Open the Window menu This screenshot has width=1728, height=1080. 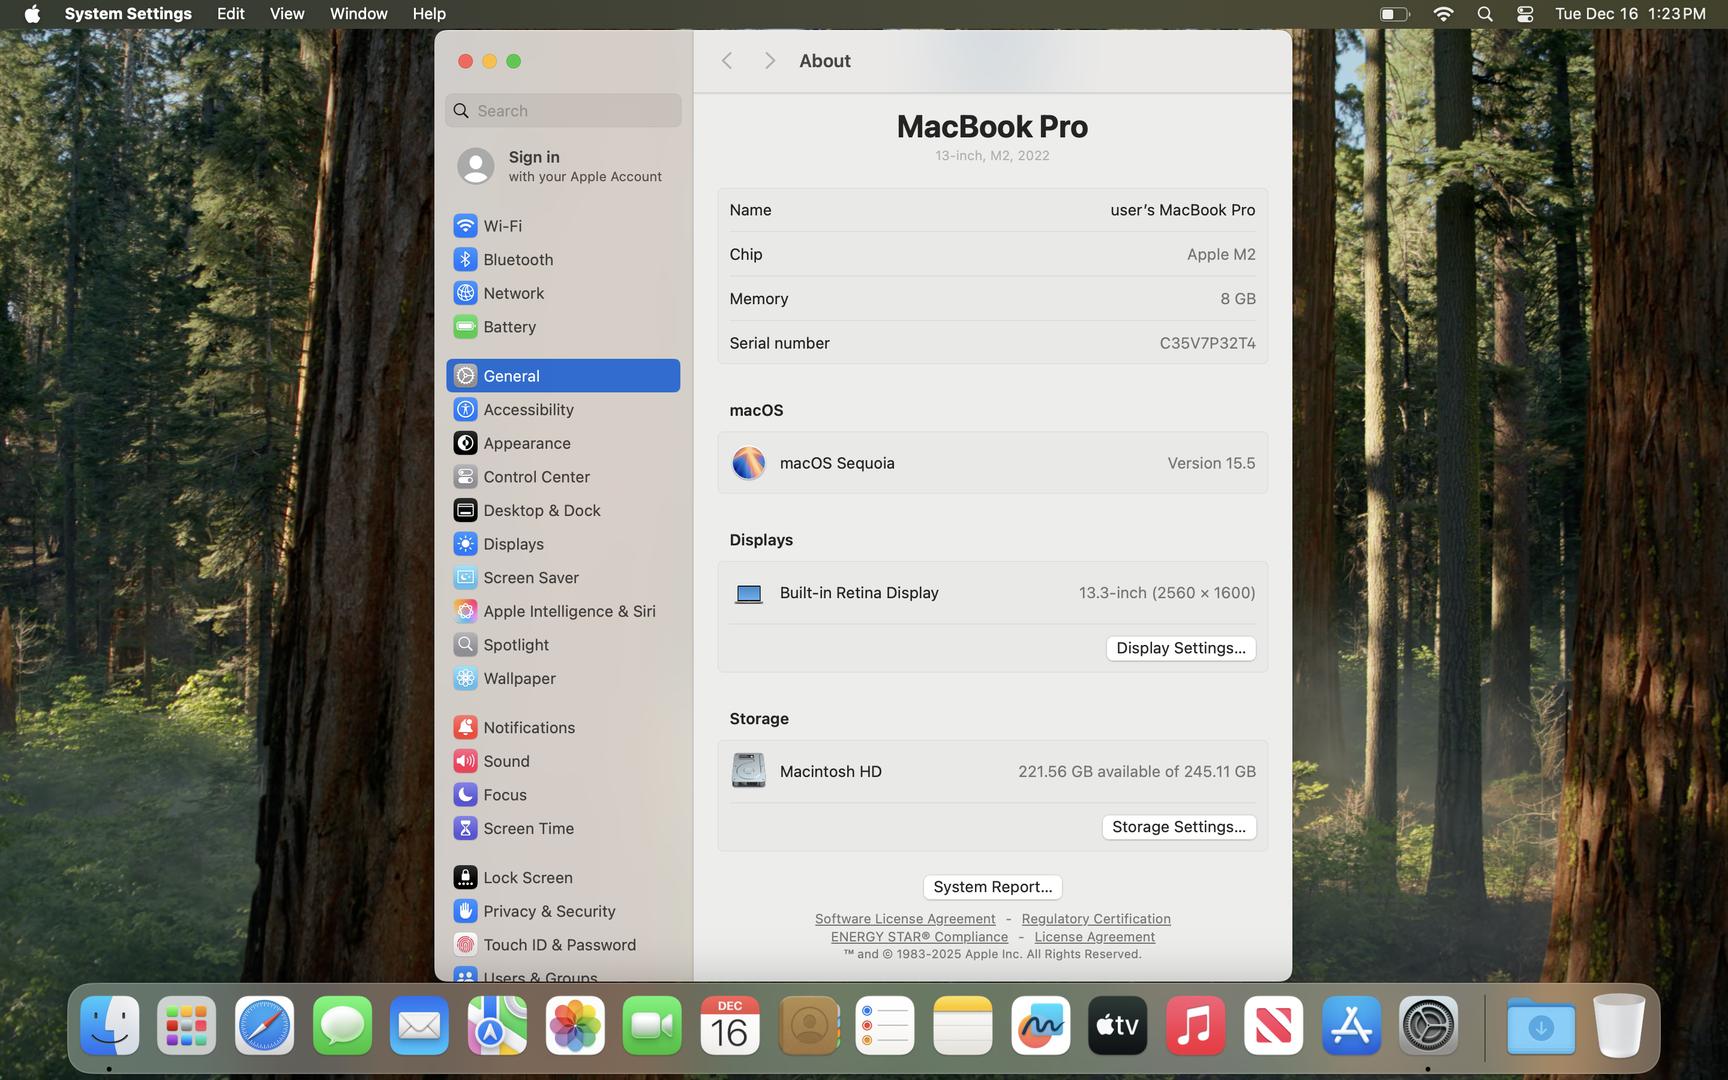pos(358,14)
